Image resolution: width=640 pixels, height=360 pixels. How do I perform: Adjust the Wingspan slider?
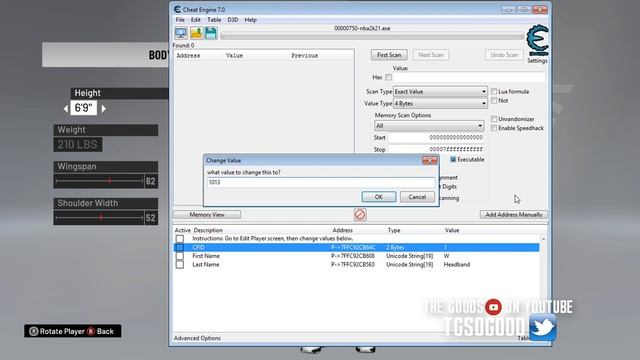[99, 181]
